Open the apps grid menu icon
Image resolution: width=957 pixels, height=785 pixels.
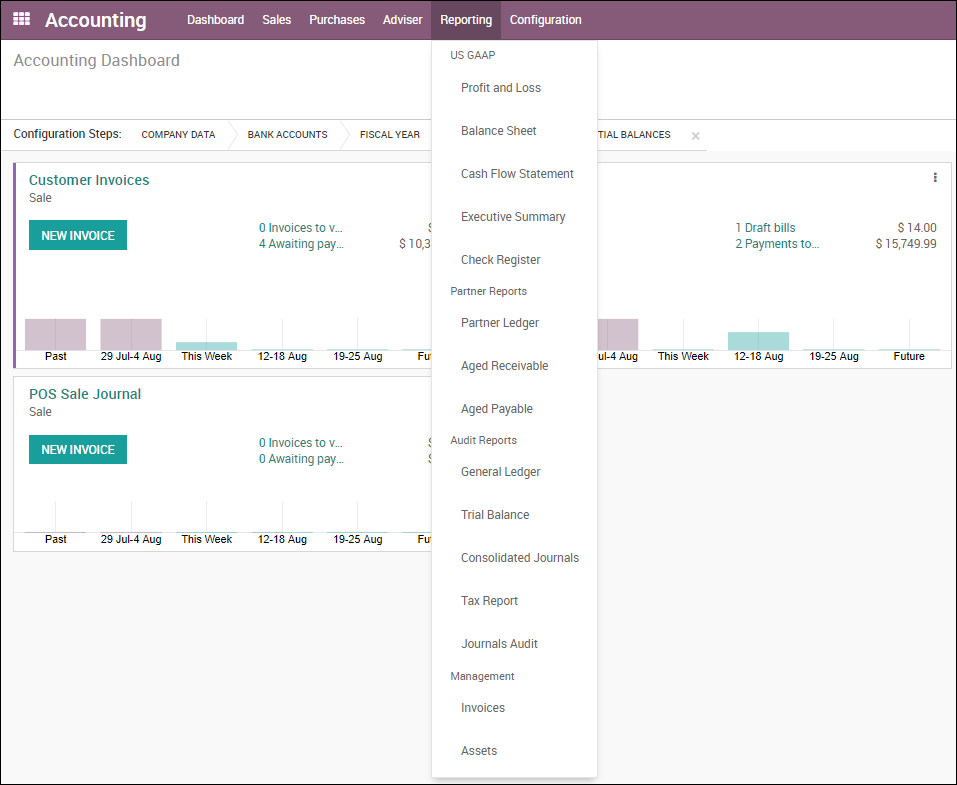click(21, 19)
